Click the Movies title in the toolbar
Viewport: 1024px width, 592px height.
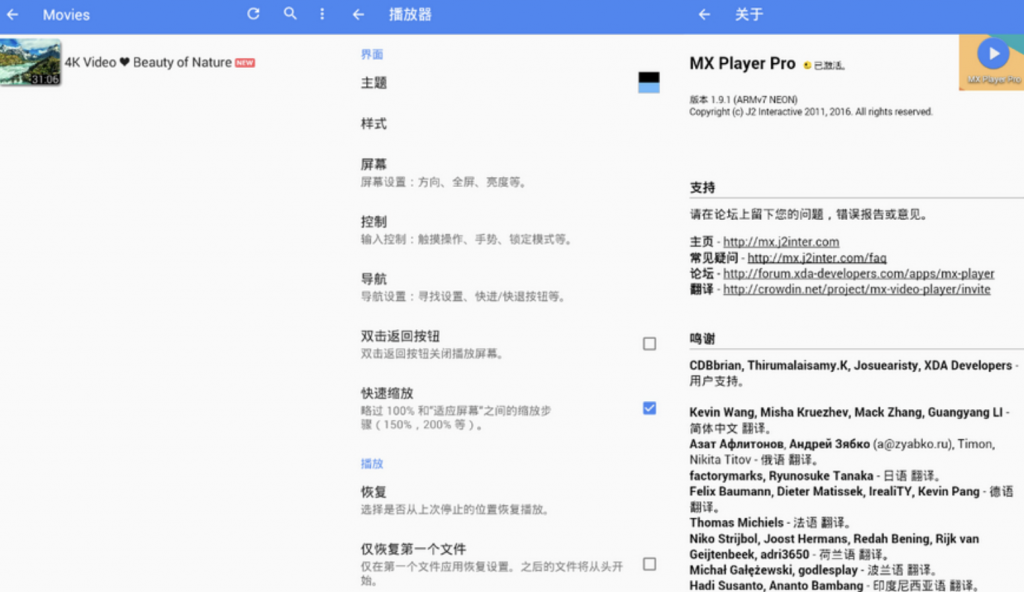[67, 14]
